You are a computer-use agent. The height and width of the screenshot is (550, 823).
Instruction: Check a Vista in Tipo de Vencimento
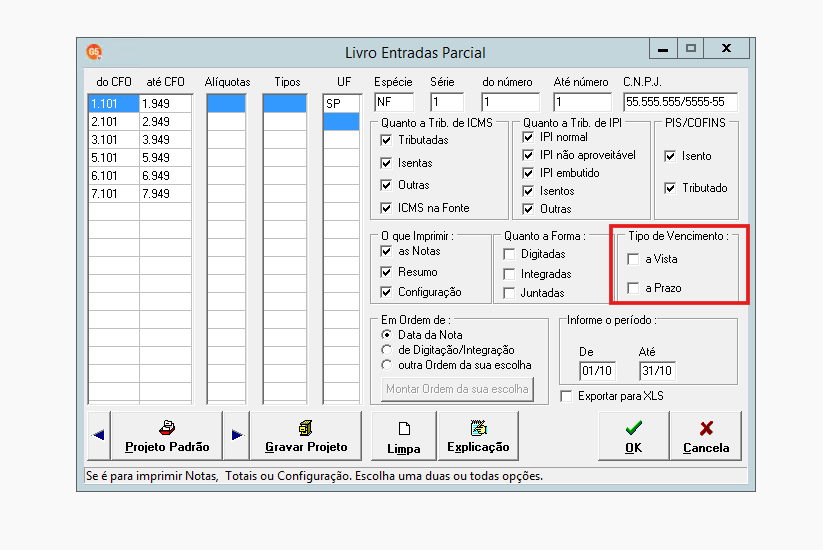(634, 259)
